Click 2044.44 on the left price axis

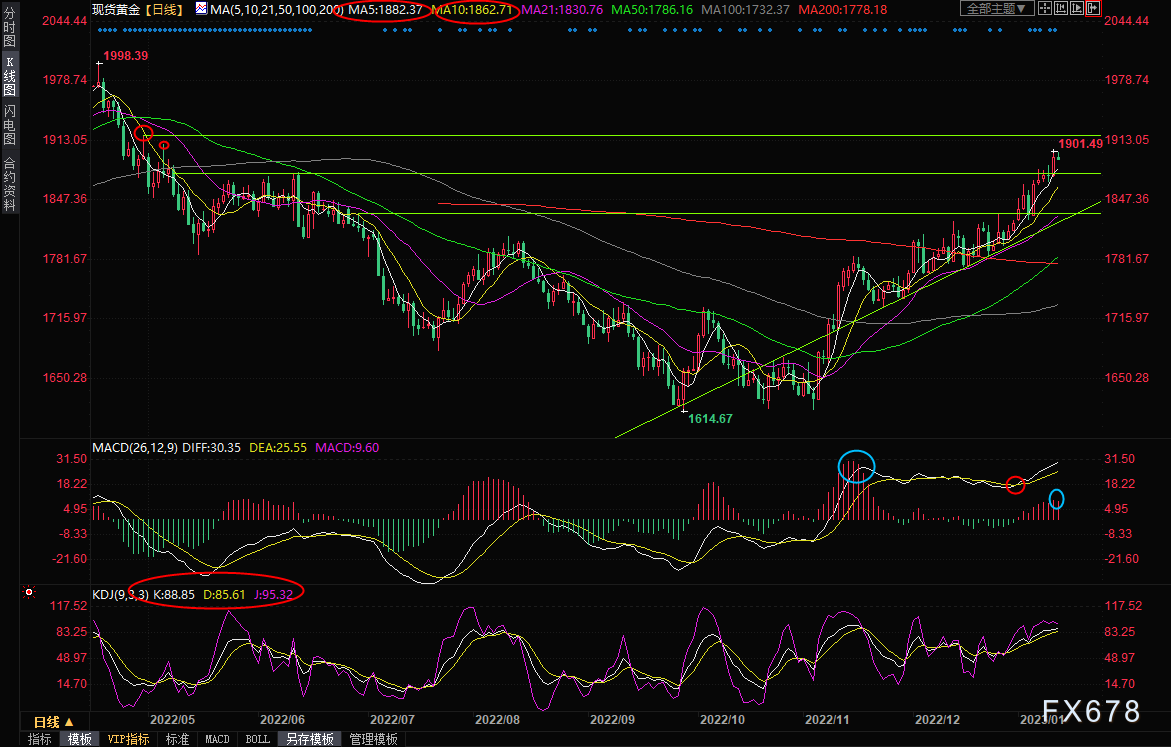(x=64, y=20)
